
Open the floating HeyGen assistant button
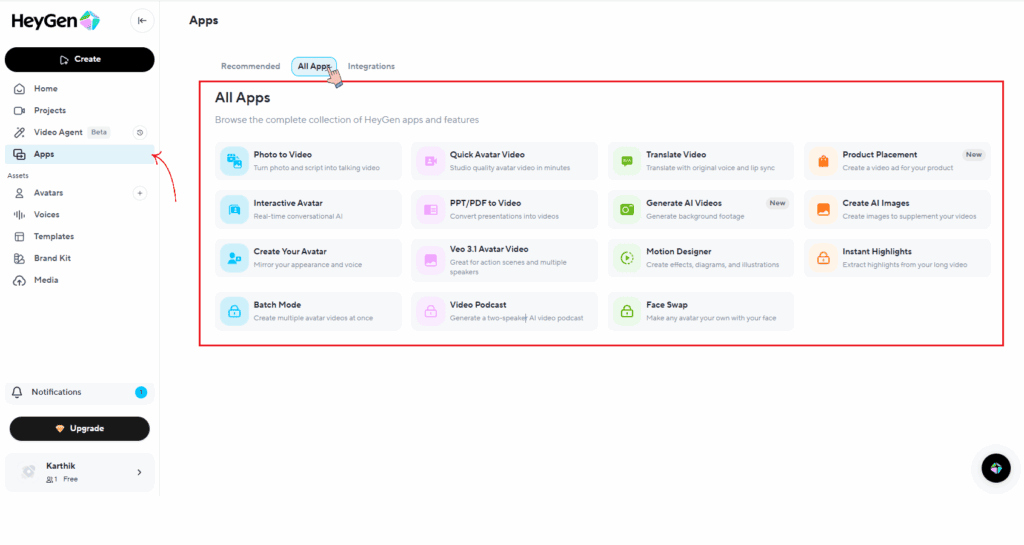tap(996, 468)
